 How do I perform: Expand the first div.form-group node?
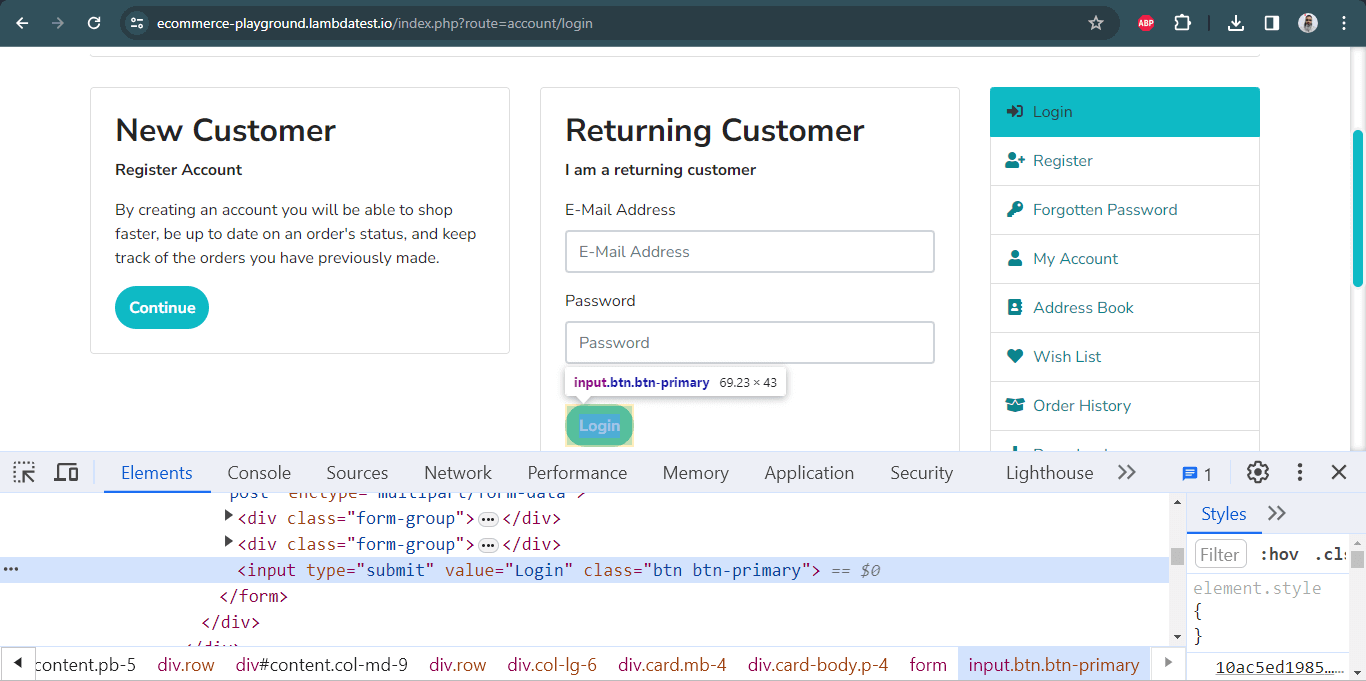[229, 516]
